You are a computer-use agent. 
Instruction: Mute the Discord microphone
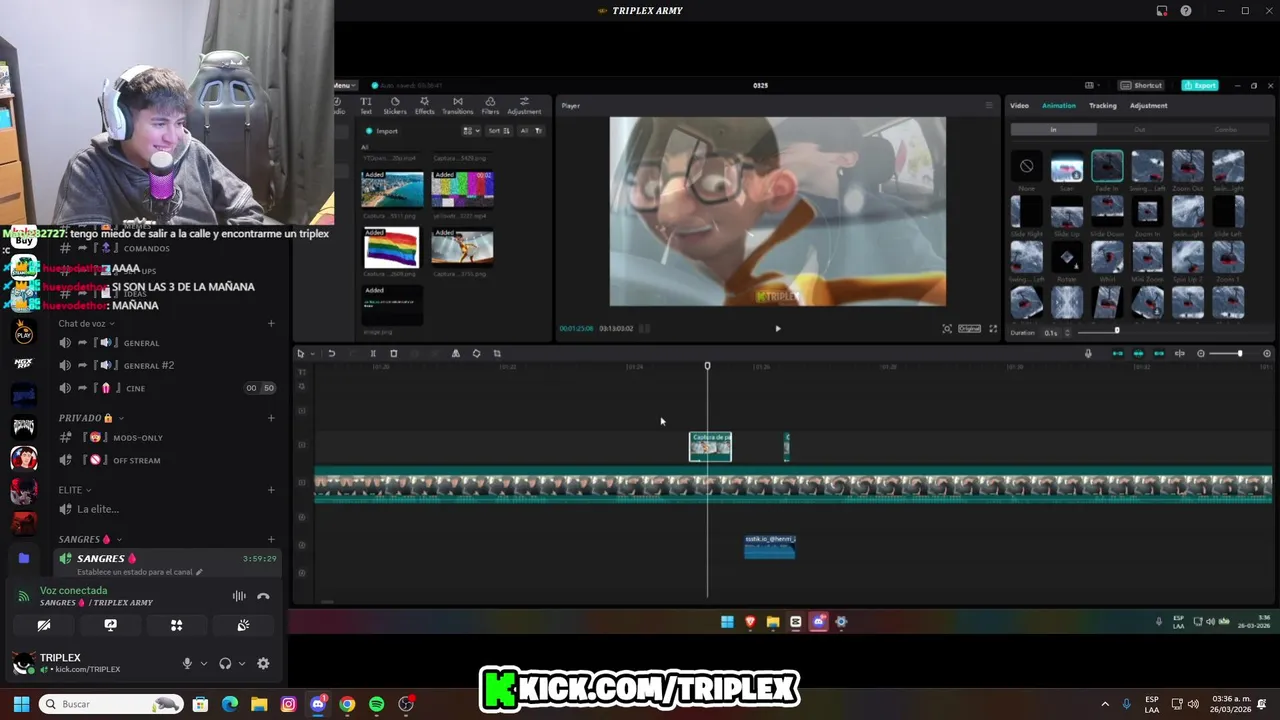click(187, 663)
